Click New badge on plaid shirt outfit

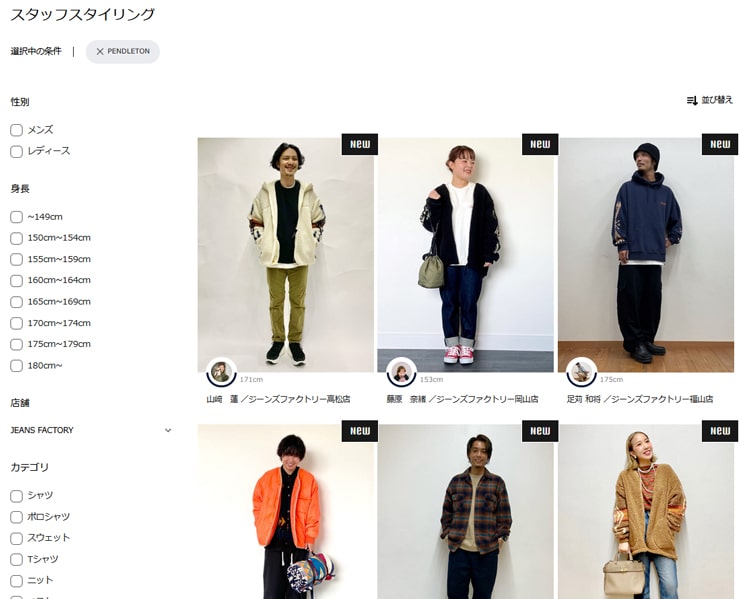[540, 431]
